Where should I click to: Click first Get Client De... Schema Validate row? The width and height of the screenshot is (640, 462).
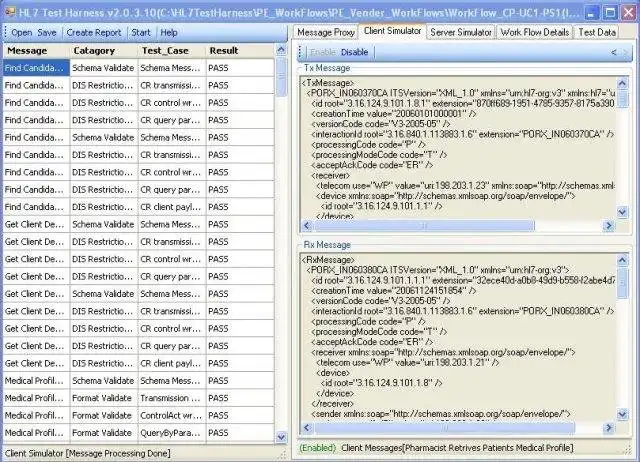pyautogui.click(x=139, y=224)
